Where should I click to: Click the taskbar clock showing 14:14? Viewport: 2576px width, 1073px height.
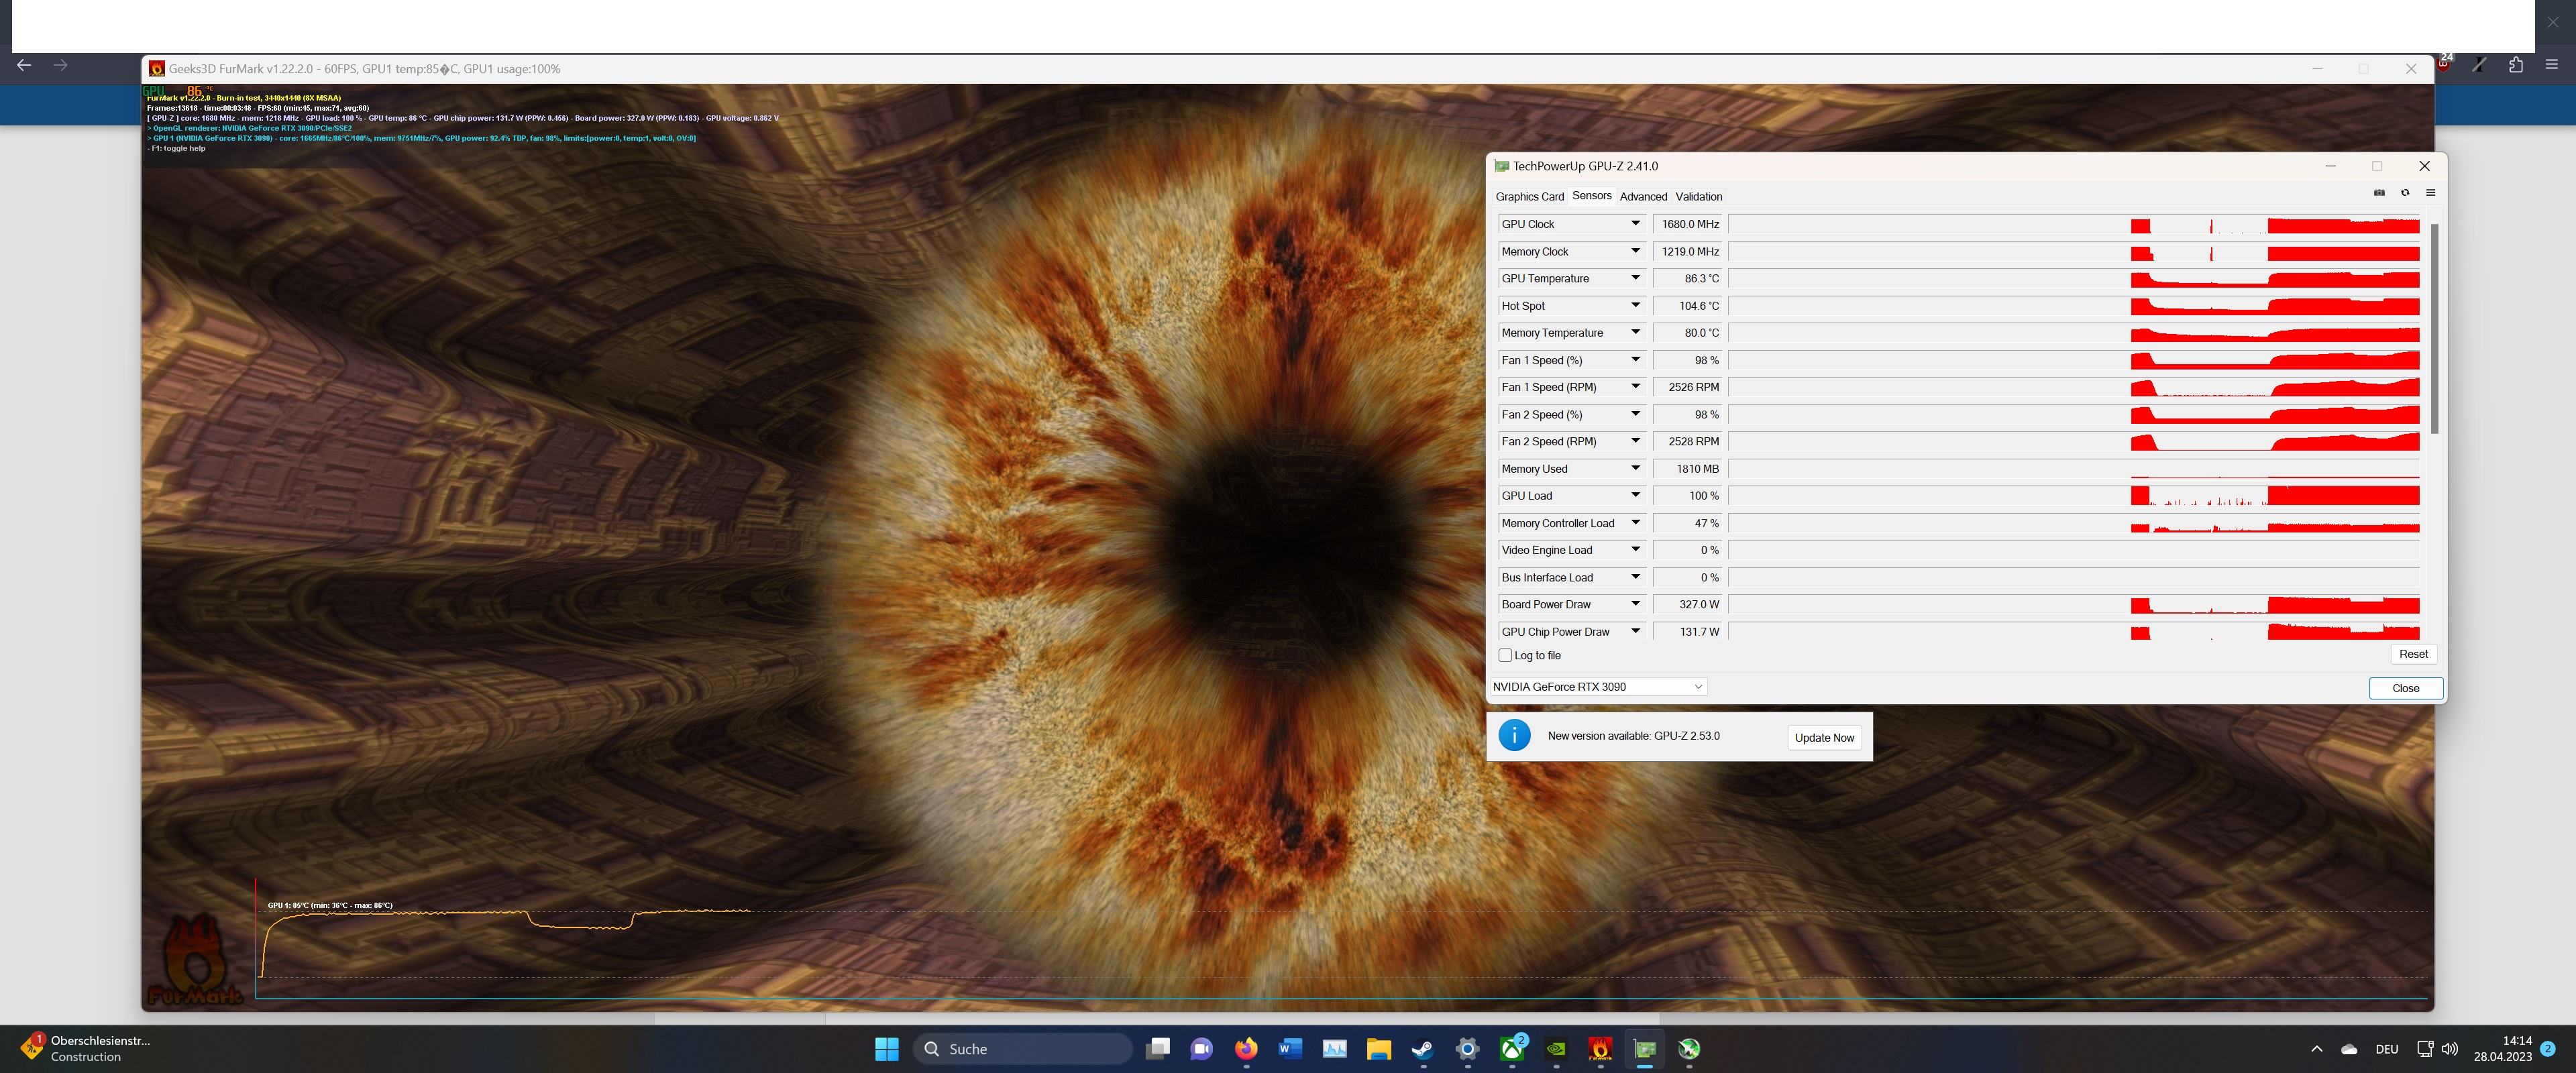click(x=2503, y=1048)
